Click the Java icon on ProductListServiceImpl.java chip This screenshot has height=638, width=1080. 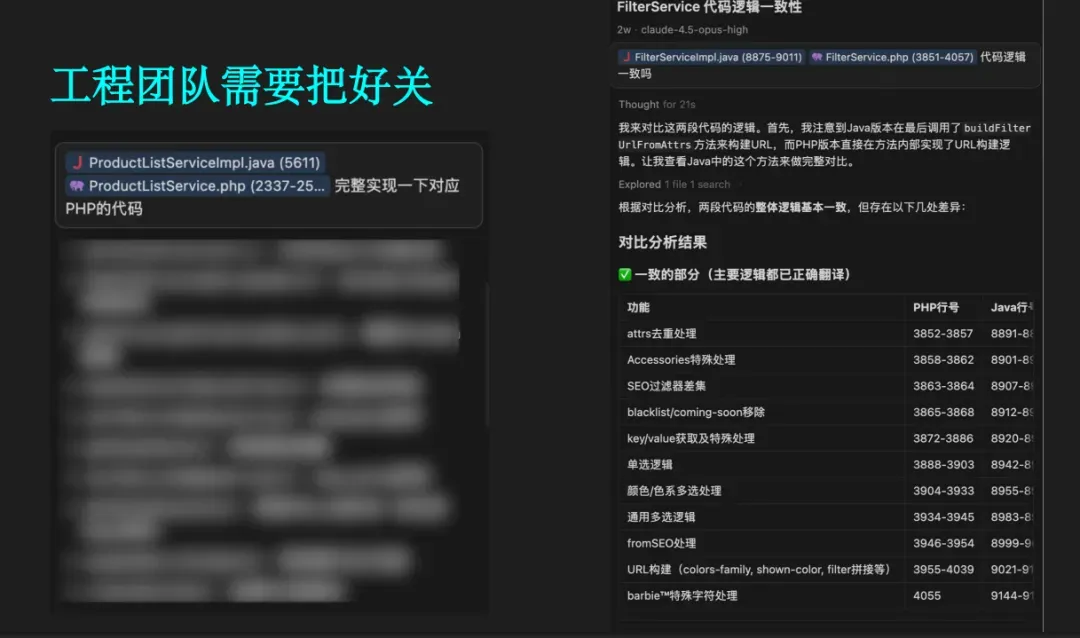click(77, 163)
